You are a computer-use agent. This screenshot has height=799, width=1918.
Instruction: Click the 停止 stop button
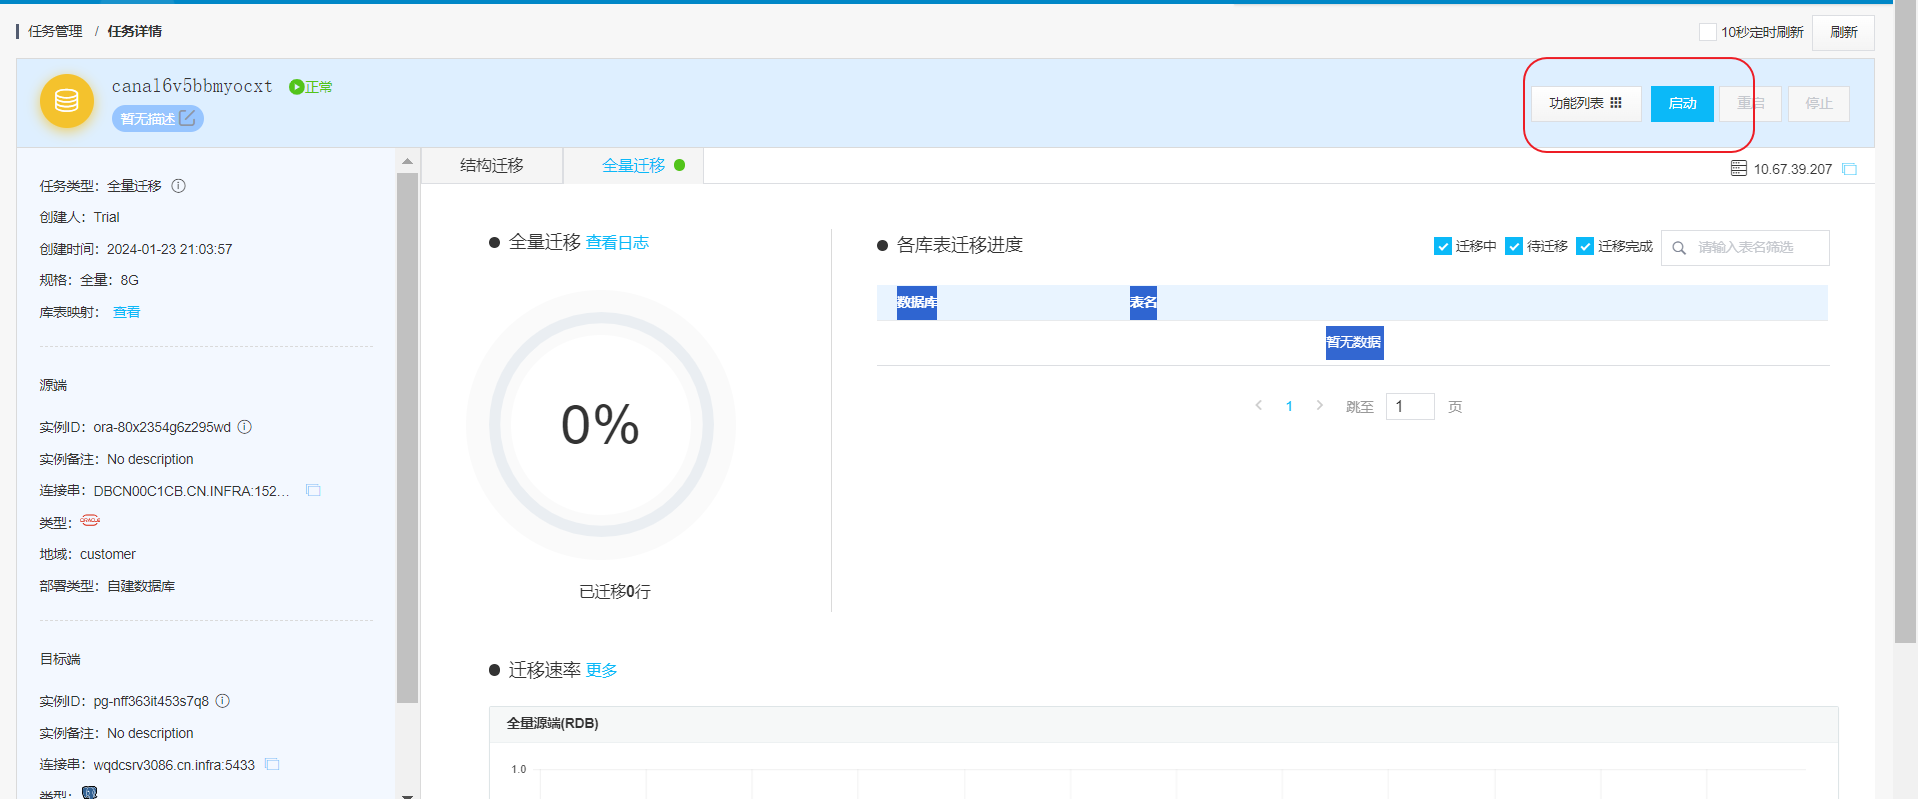pos(1818,104)
